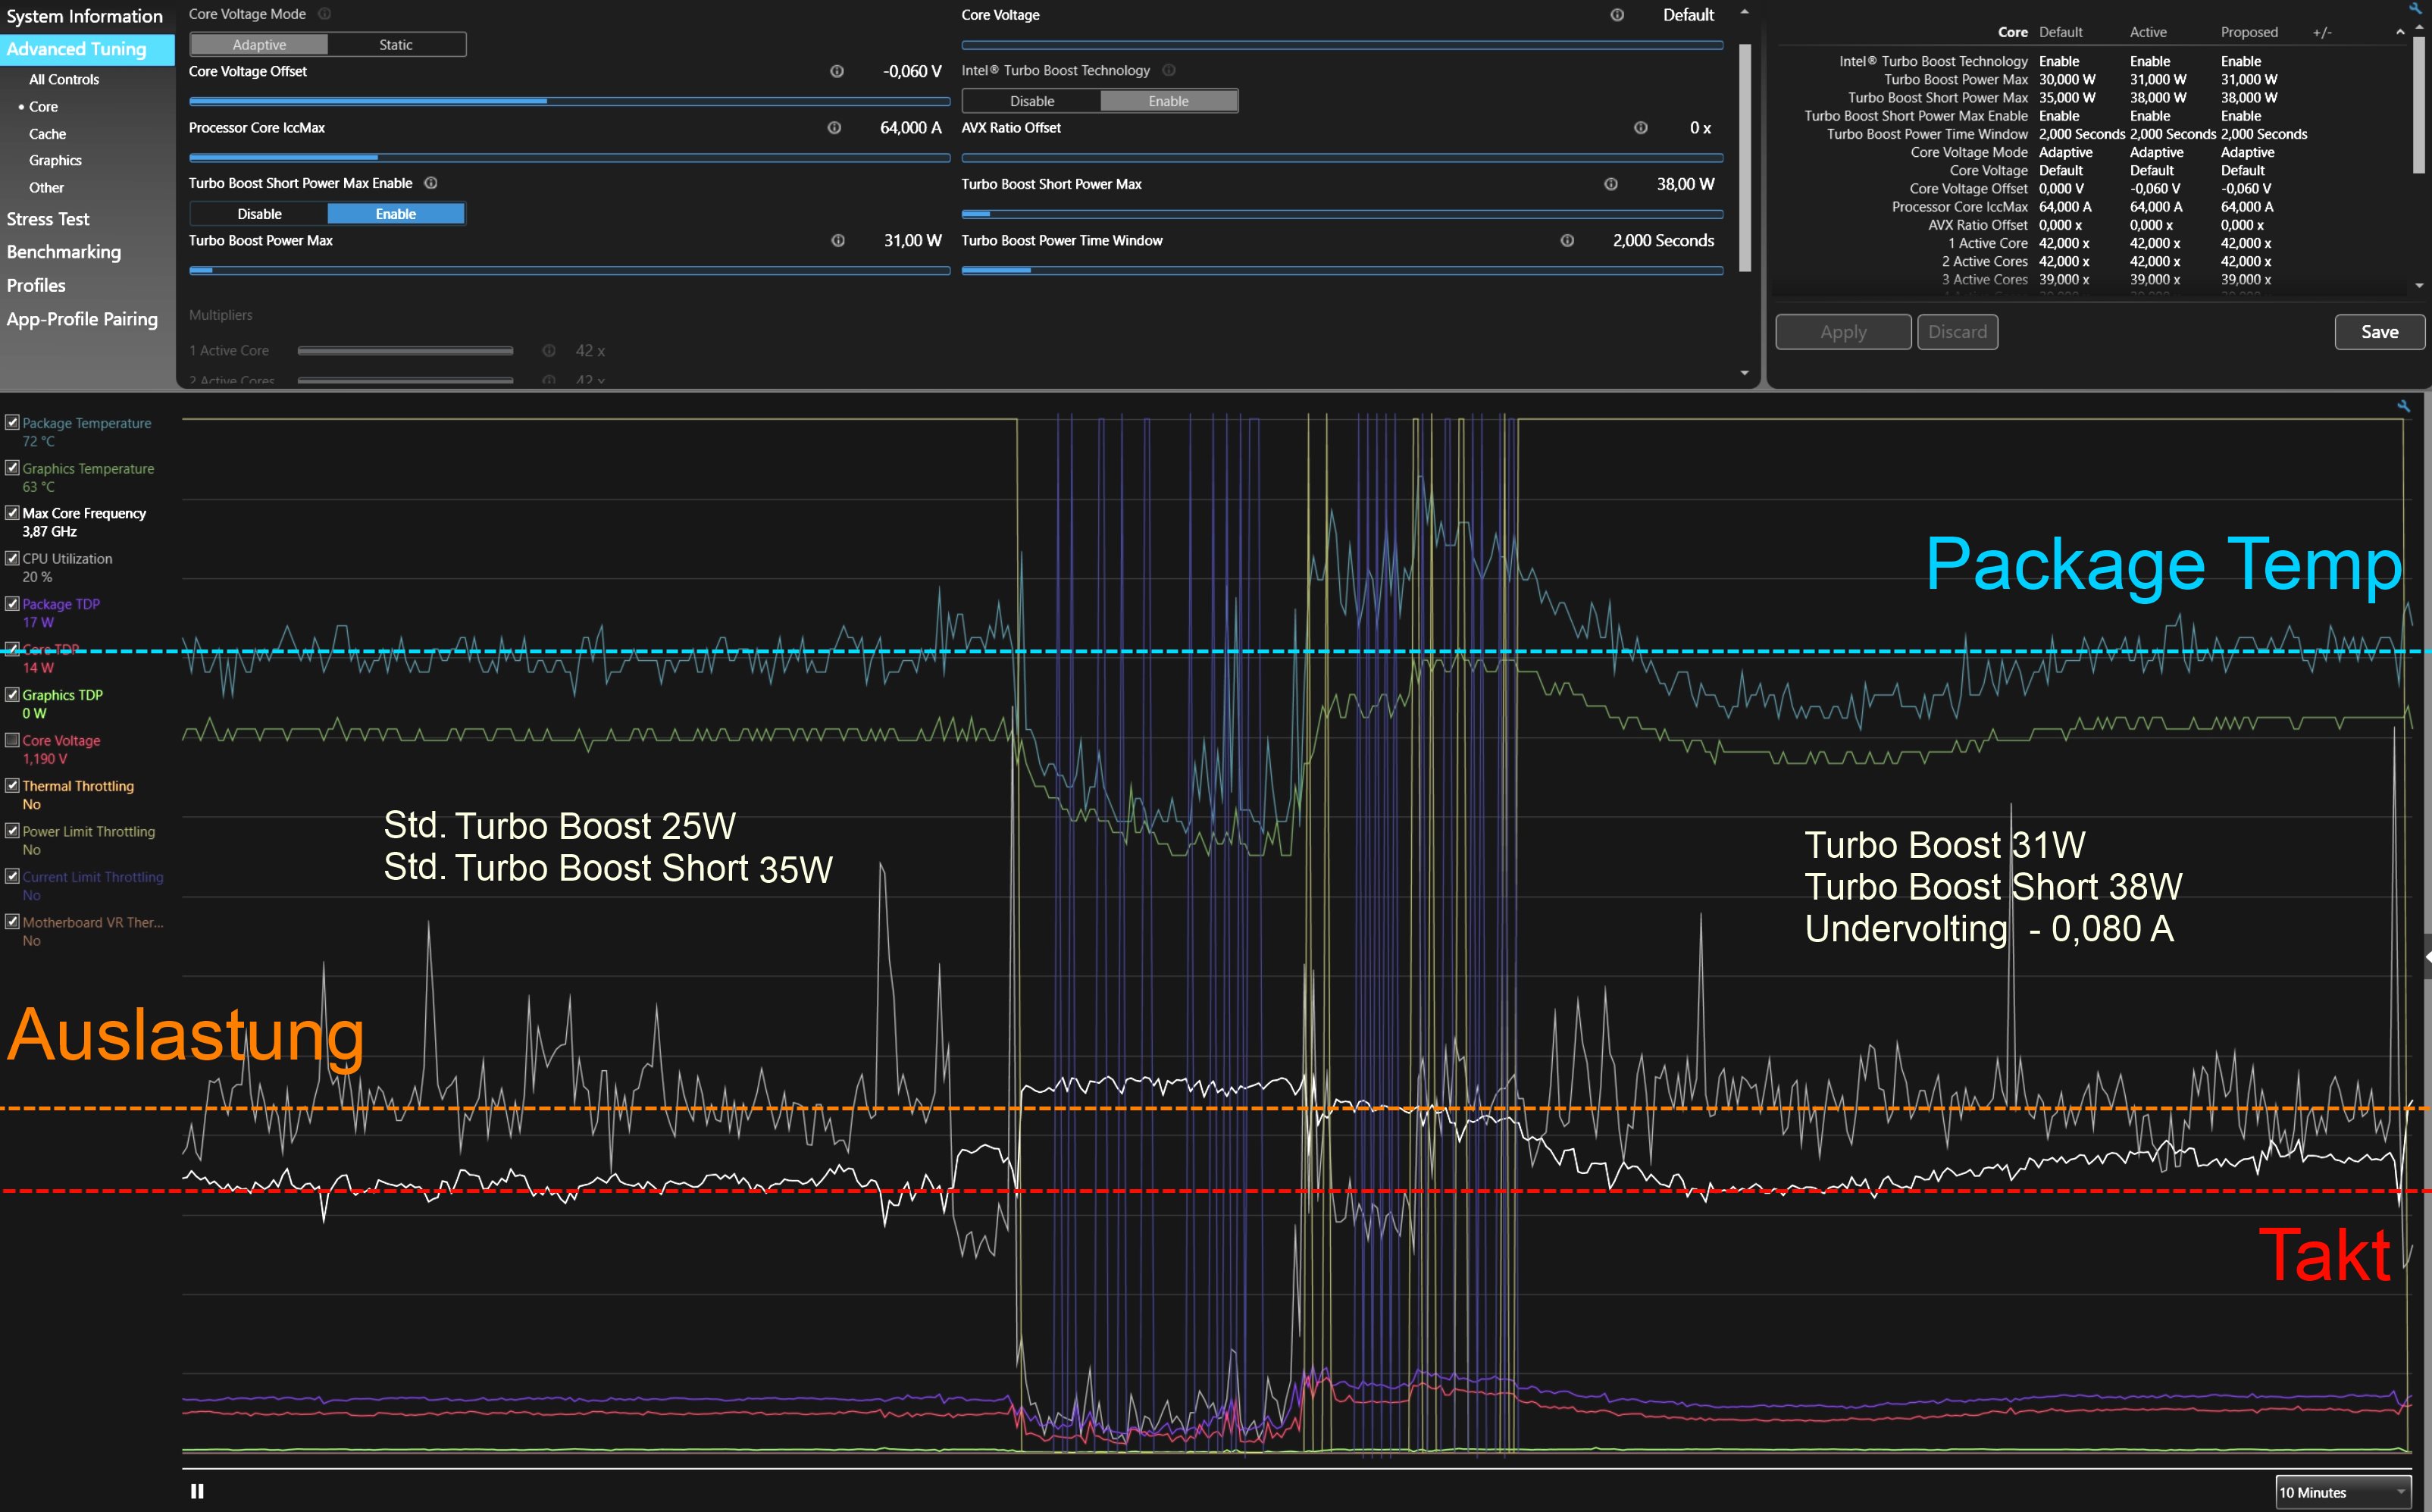
Task: Select Cache in Advanced Tuning
Action: pos(47,134)
